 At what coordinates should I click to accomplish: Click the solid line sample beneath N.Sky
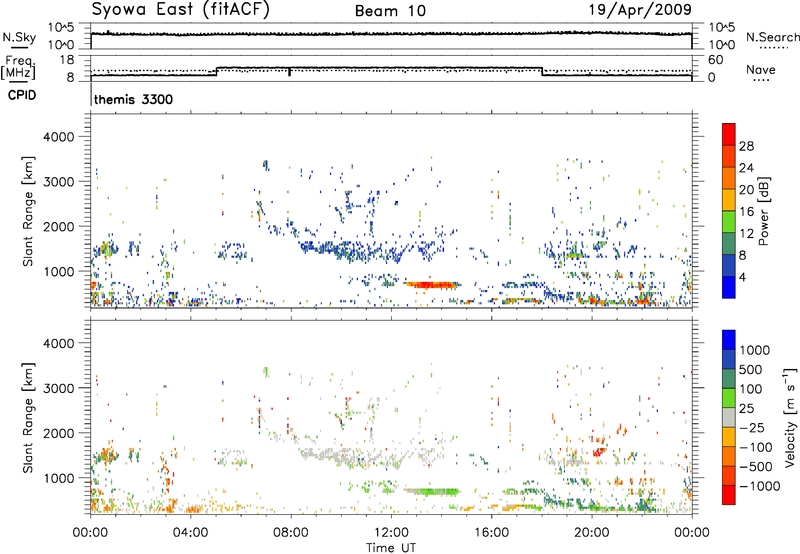point(19,48)
